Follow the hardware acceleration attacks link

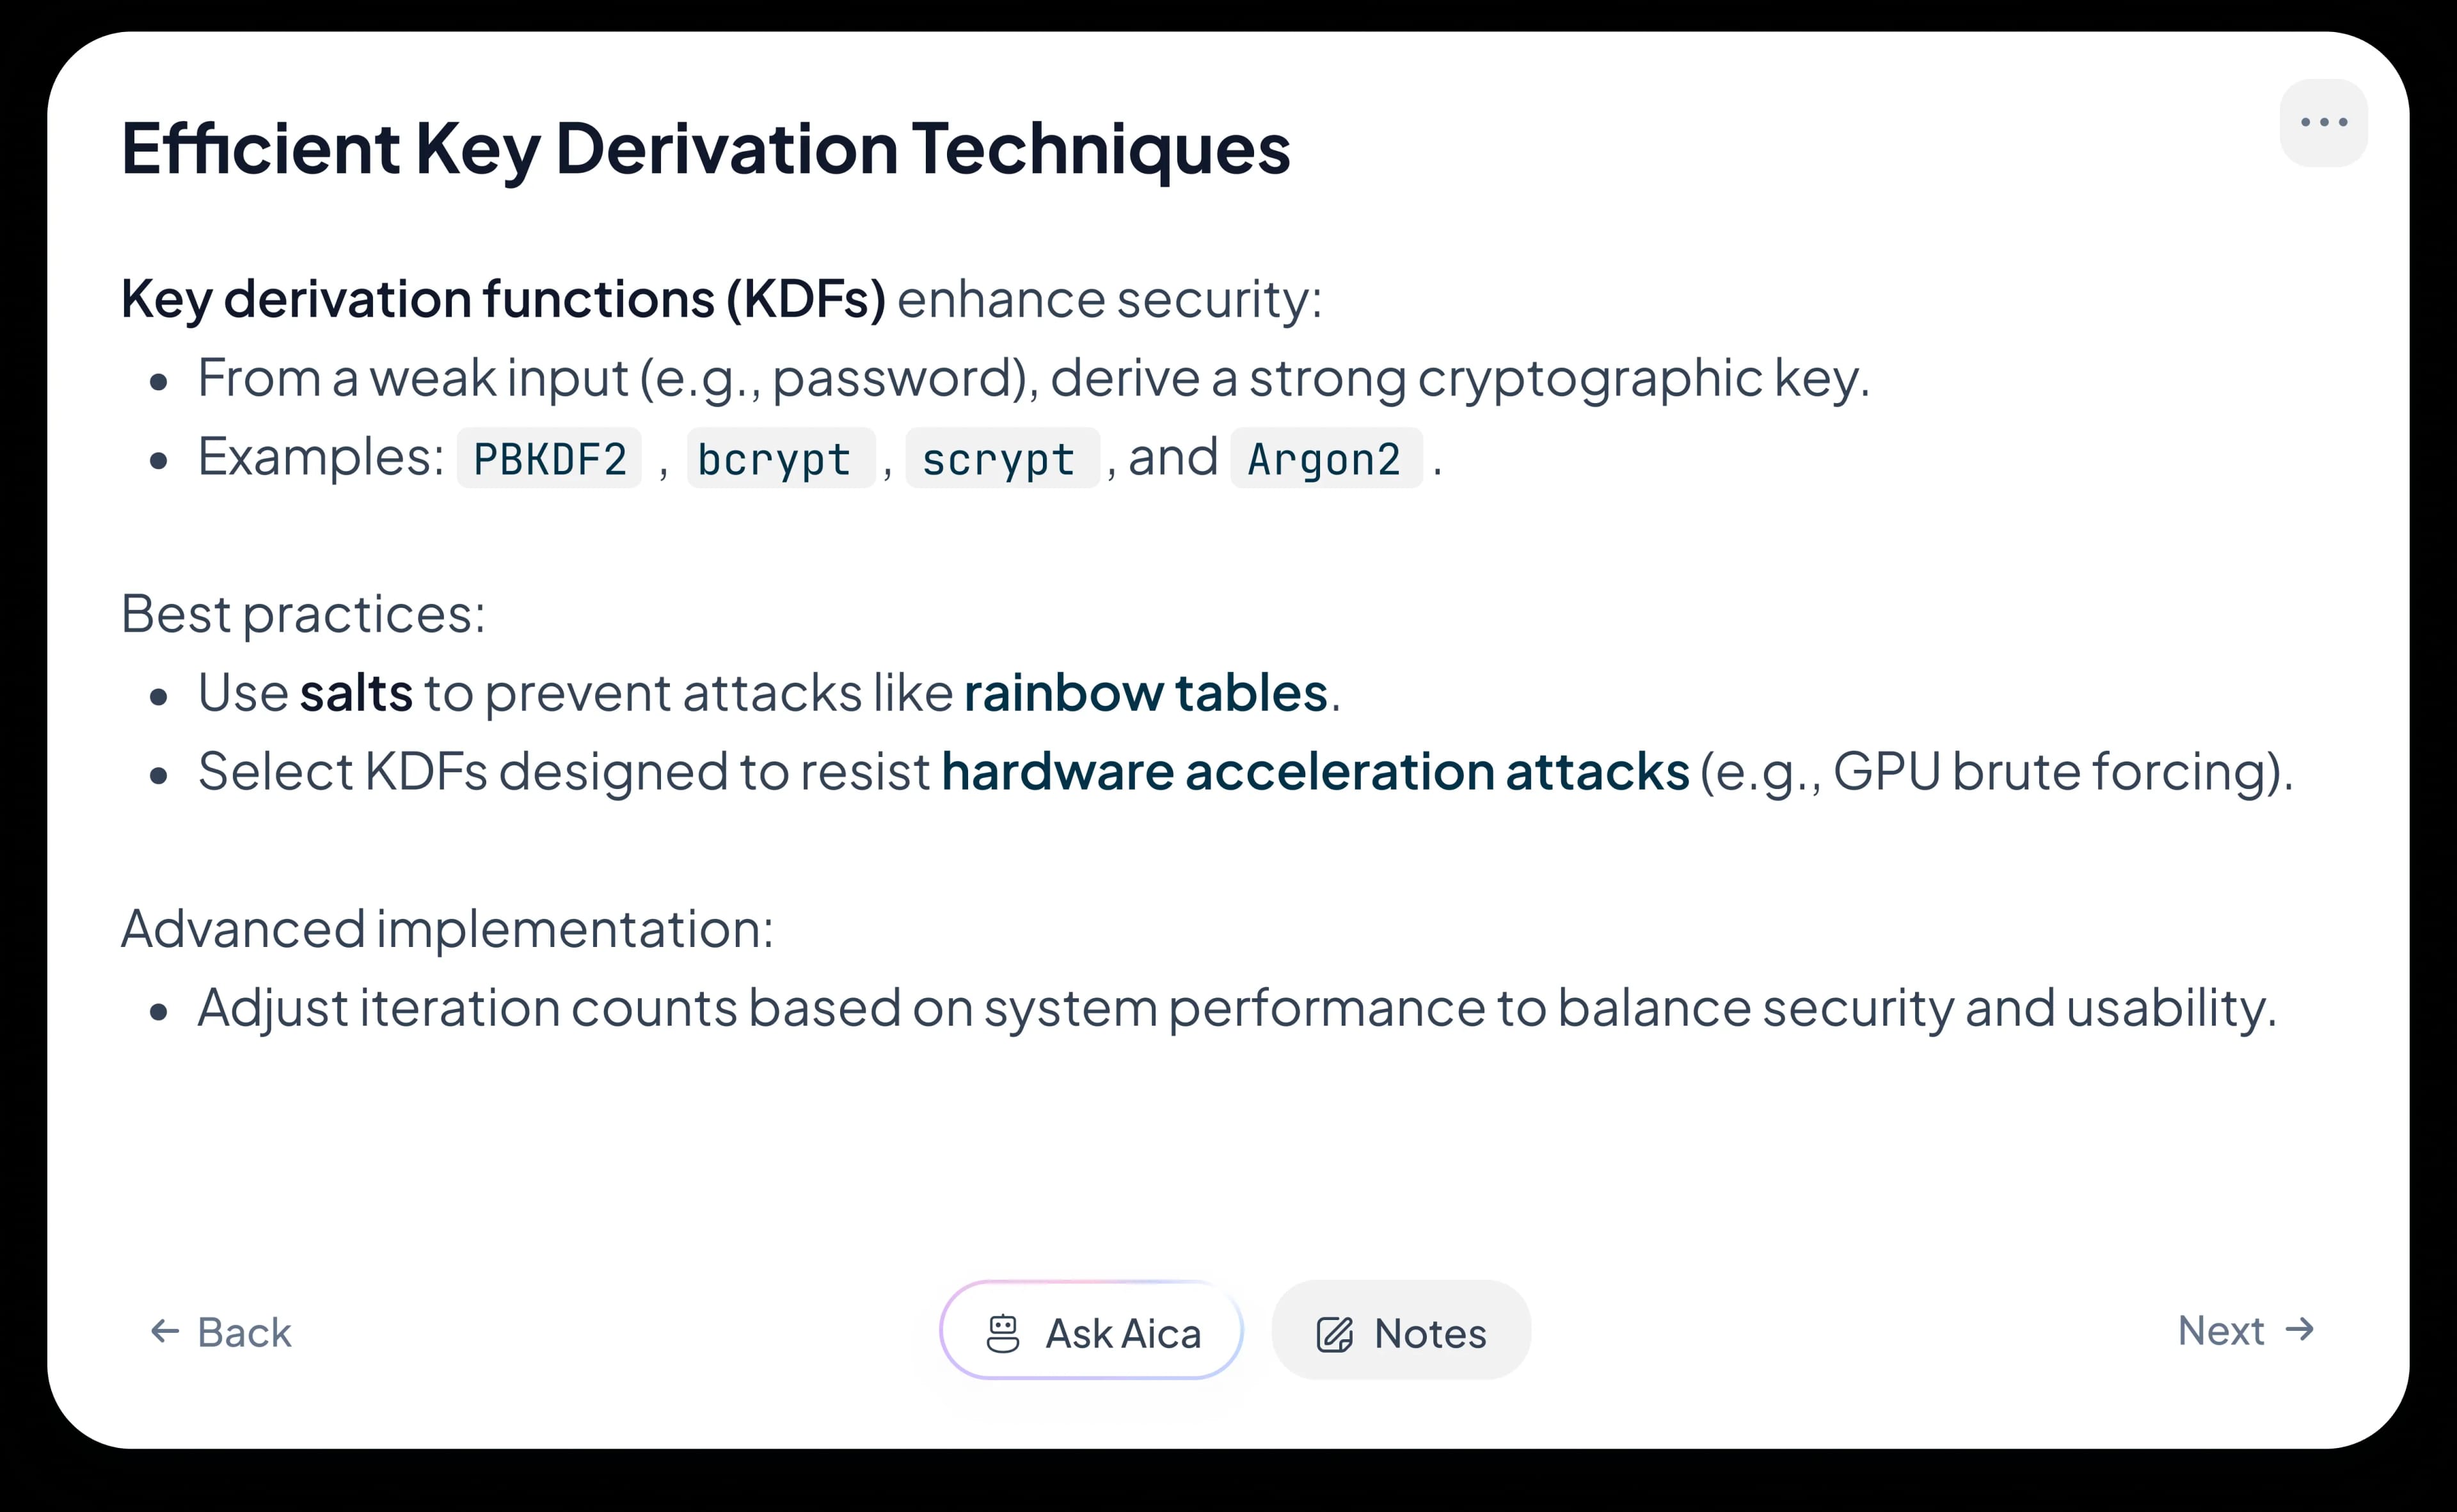(x=1315, y=771)
